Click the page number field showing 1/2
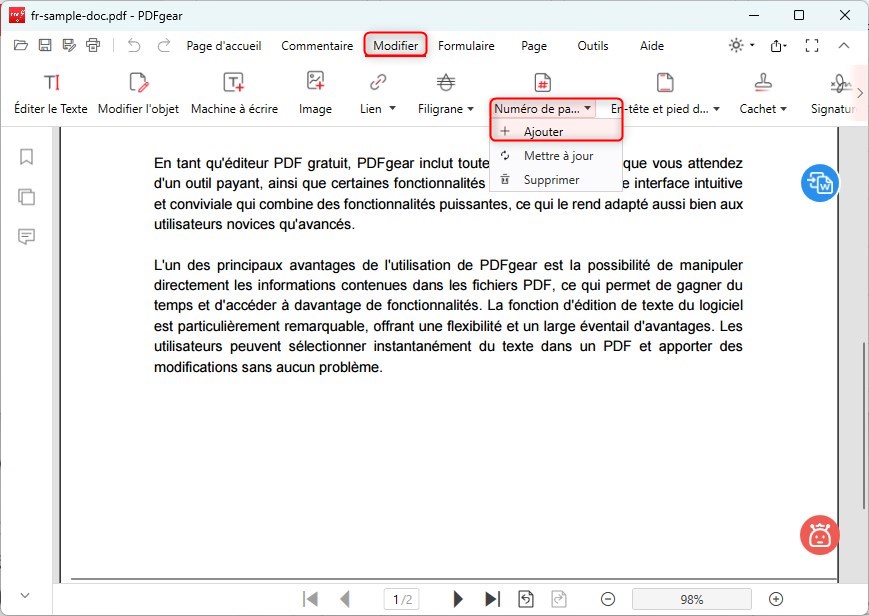 point(402,598)
